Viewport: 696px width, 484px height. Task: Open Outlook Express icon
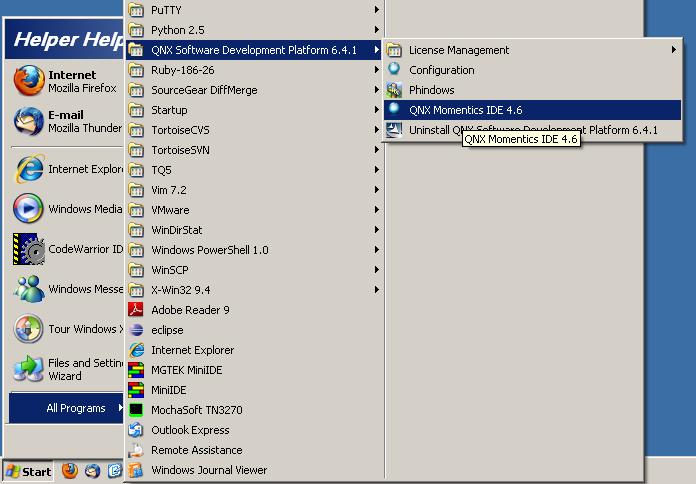(x=136, y=430)
